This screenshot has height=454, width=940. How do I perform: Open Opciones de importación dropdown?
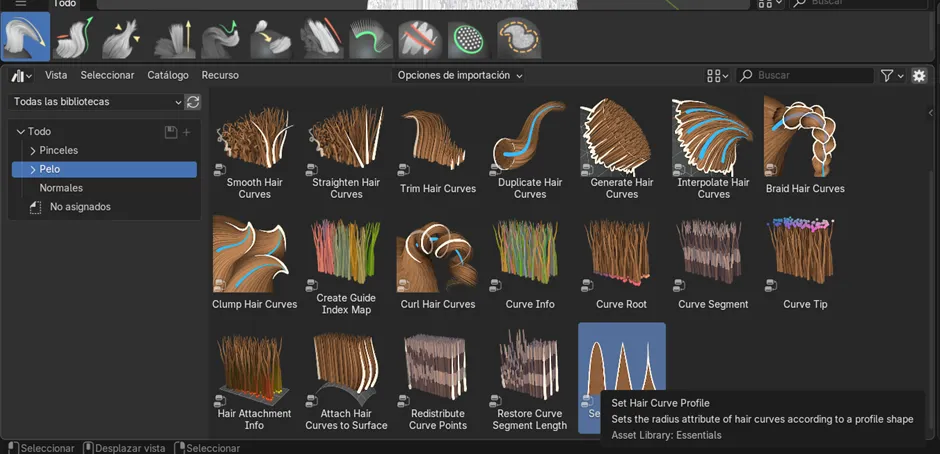point(460,76)
